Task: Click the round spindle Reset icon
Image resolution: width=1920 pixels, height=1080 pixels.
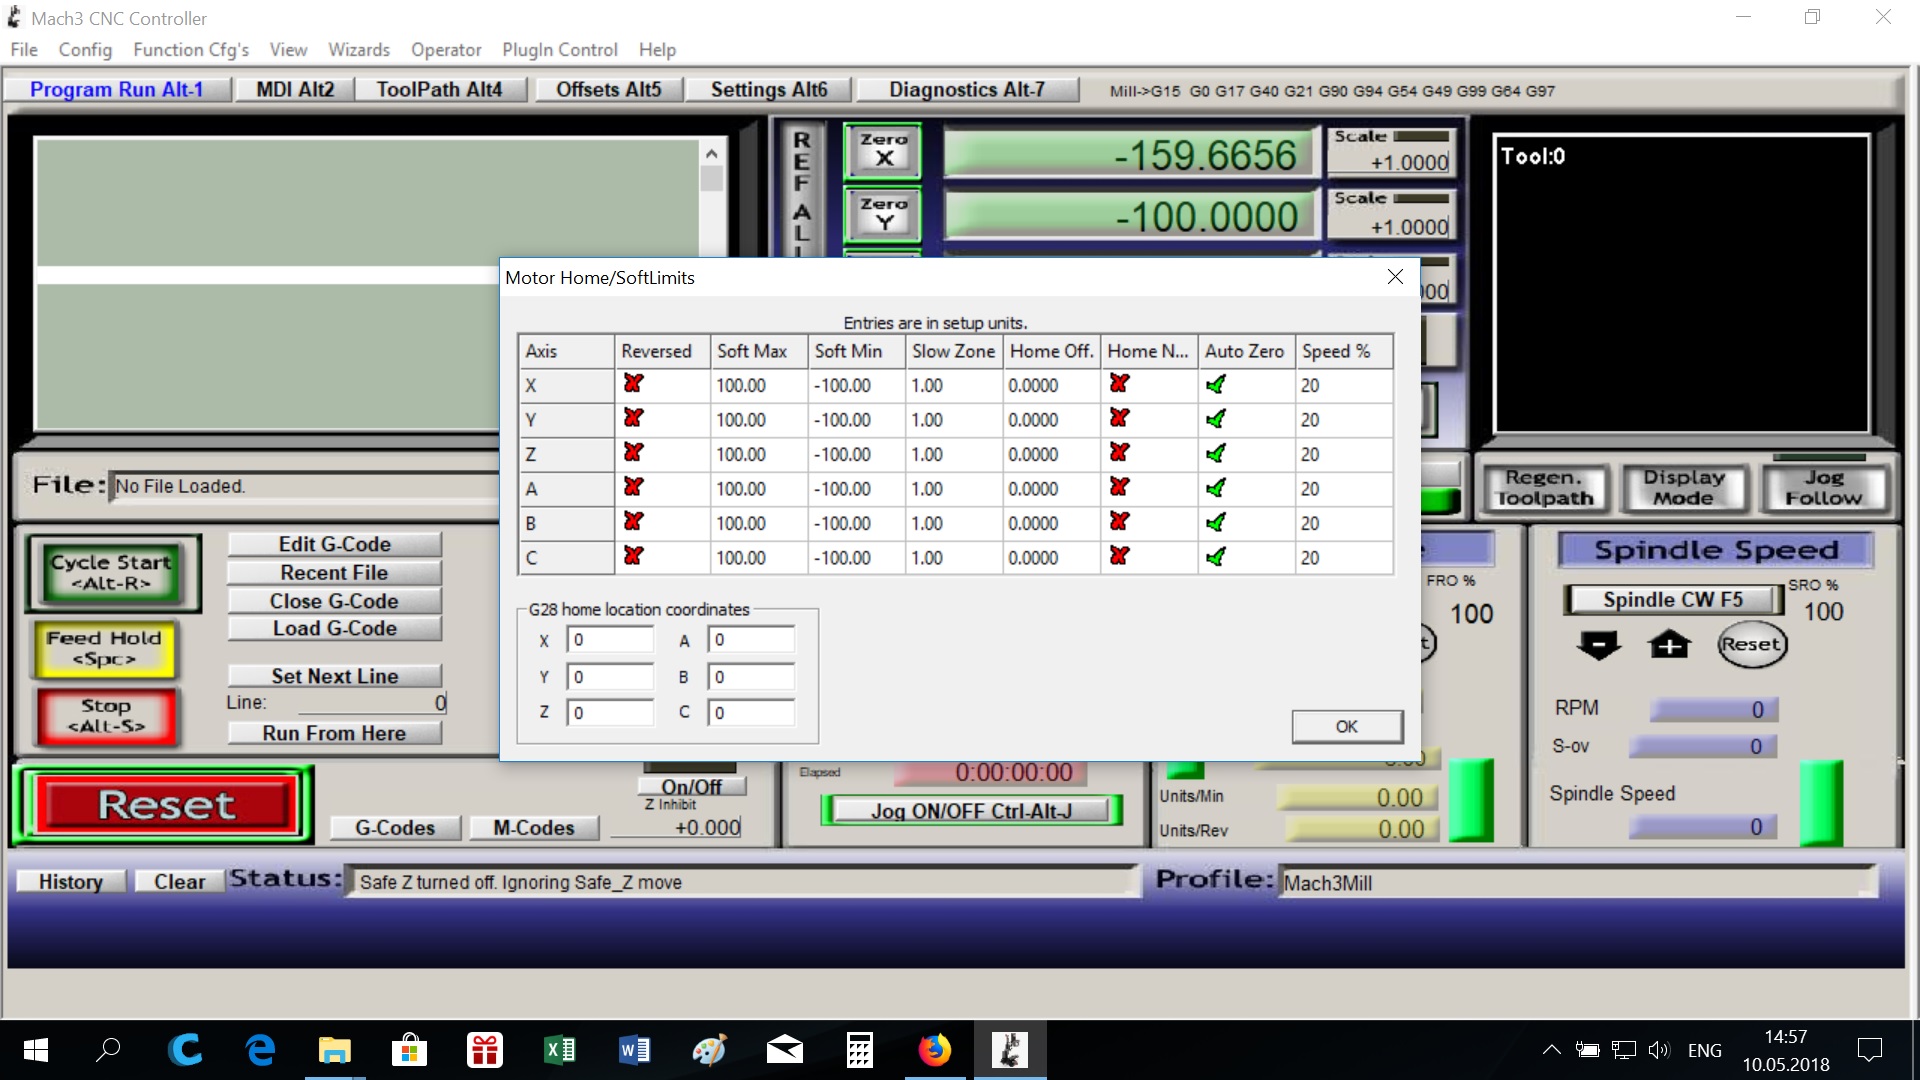Action: click(1751, 645)
